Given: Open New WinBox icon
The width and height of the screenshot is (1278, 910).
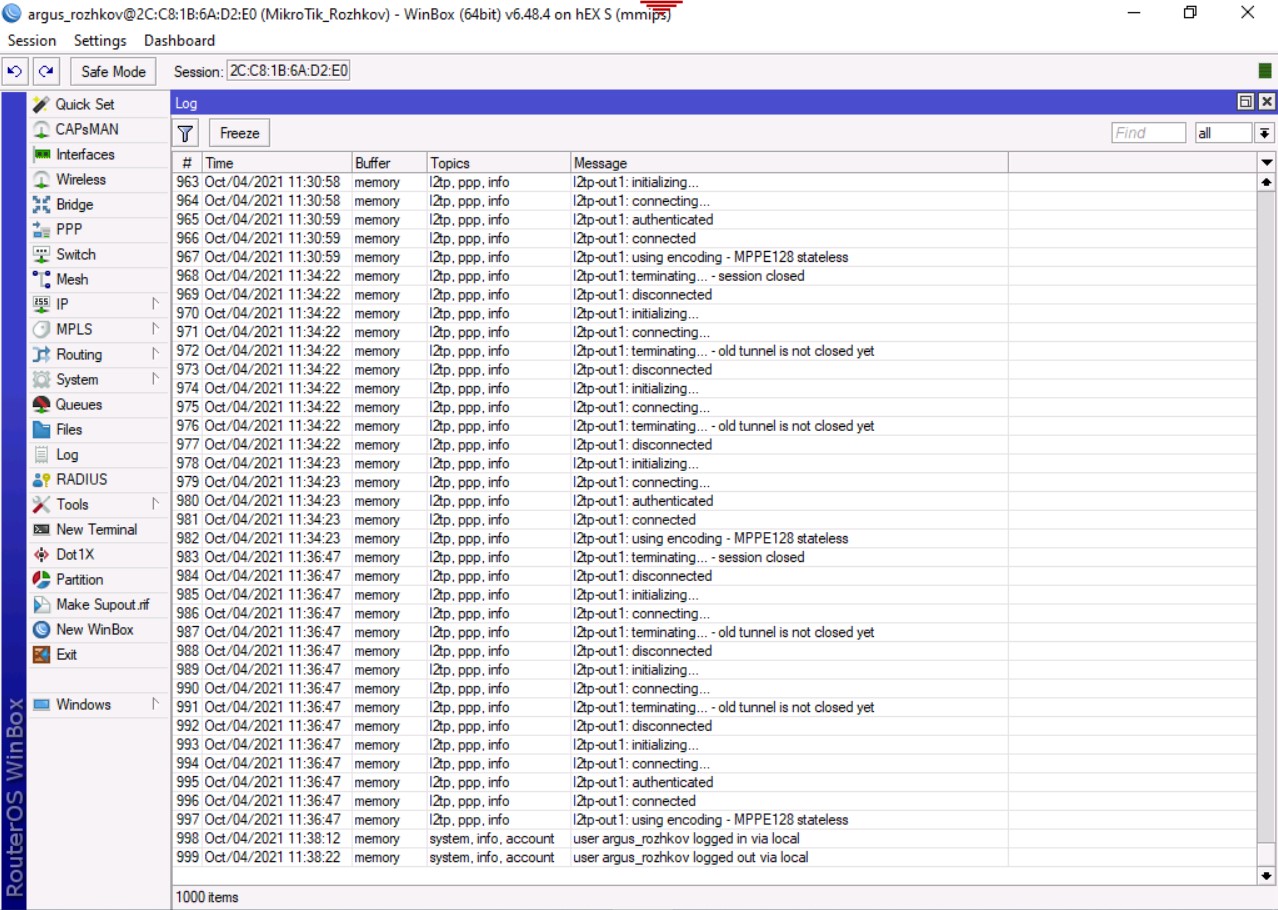Looking at the screenshot, I should tap(41, 629).
